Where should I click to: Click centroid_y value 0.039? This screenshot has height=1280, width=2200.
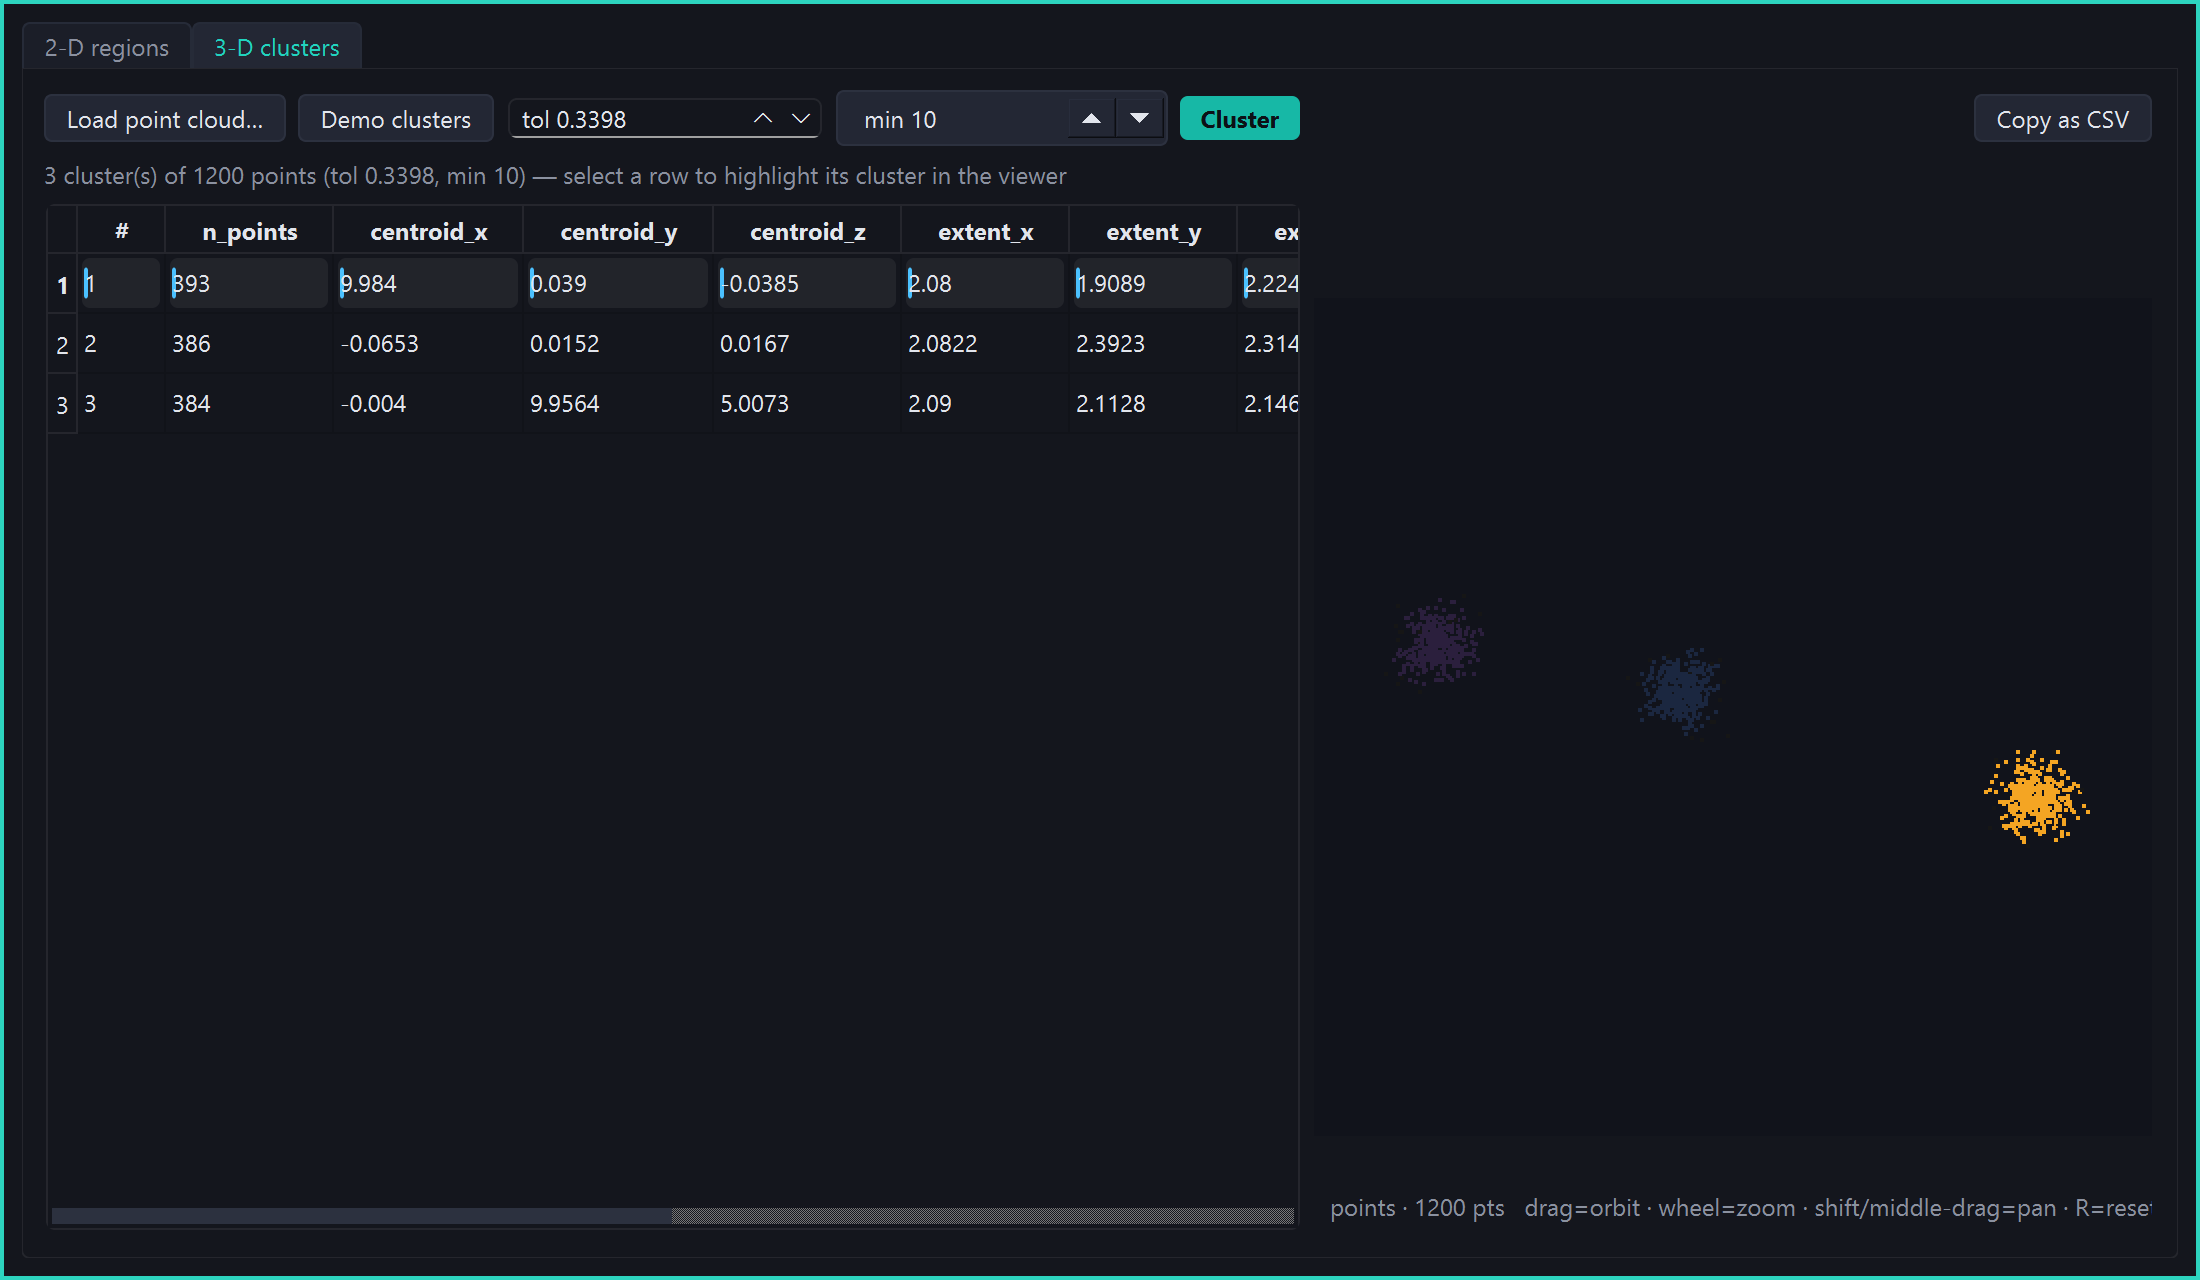(618, 283)
